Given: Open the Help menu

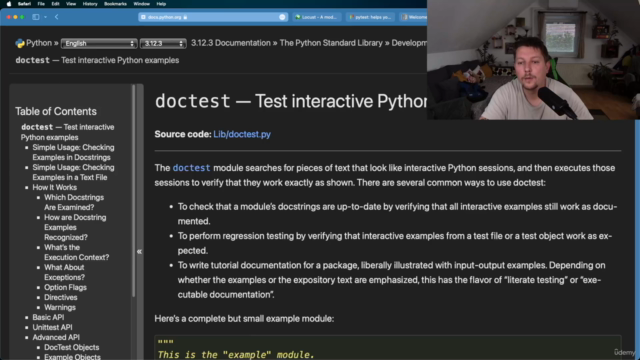Looking at the screenshot, I should [x=161, y=4].
